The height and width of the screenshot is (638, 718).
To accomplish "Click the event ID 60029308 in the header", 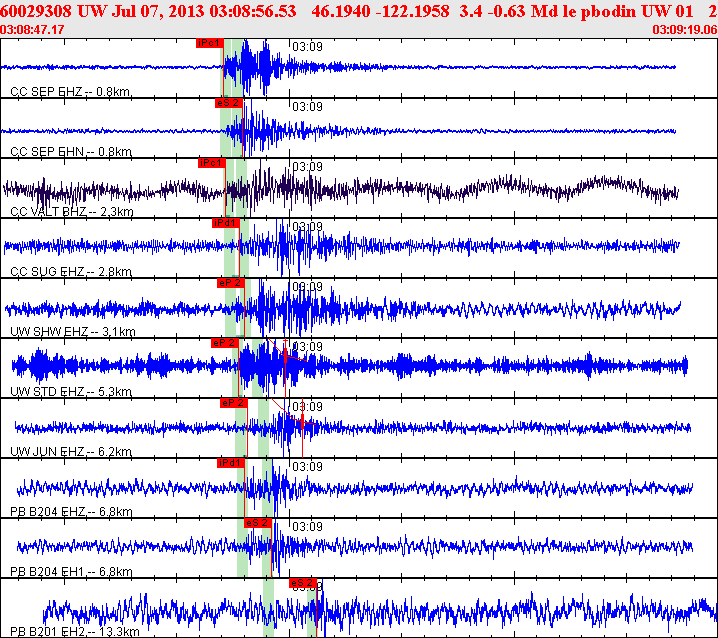I will [36, 11].
